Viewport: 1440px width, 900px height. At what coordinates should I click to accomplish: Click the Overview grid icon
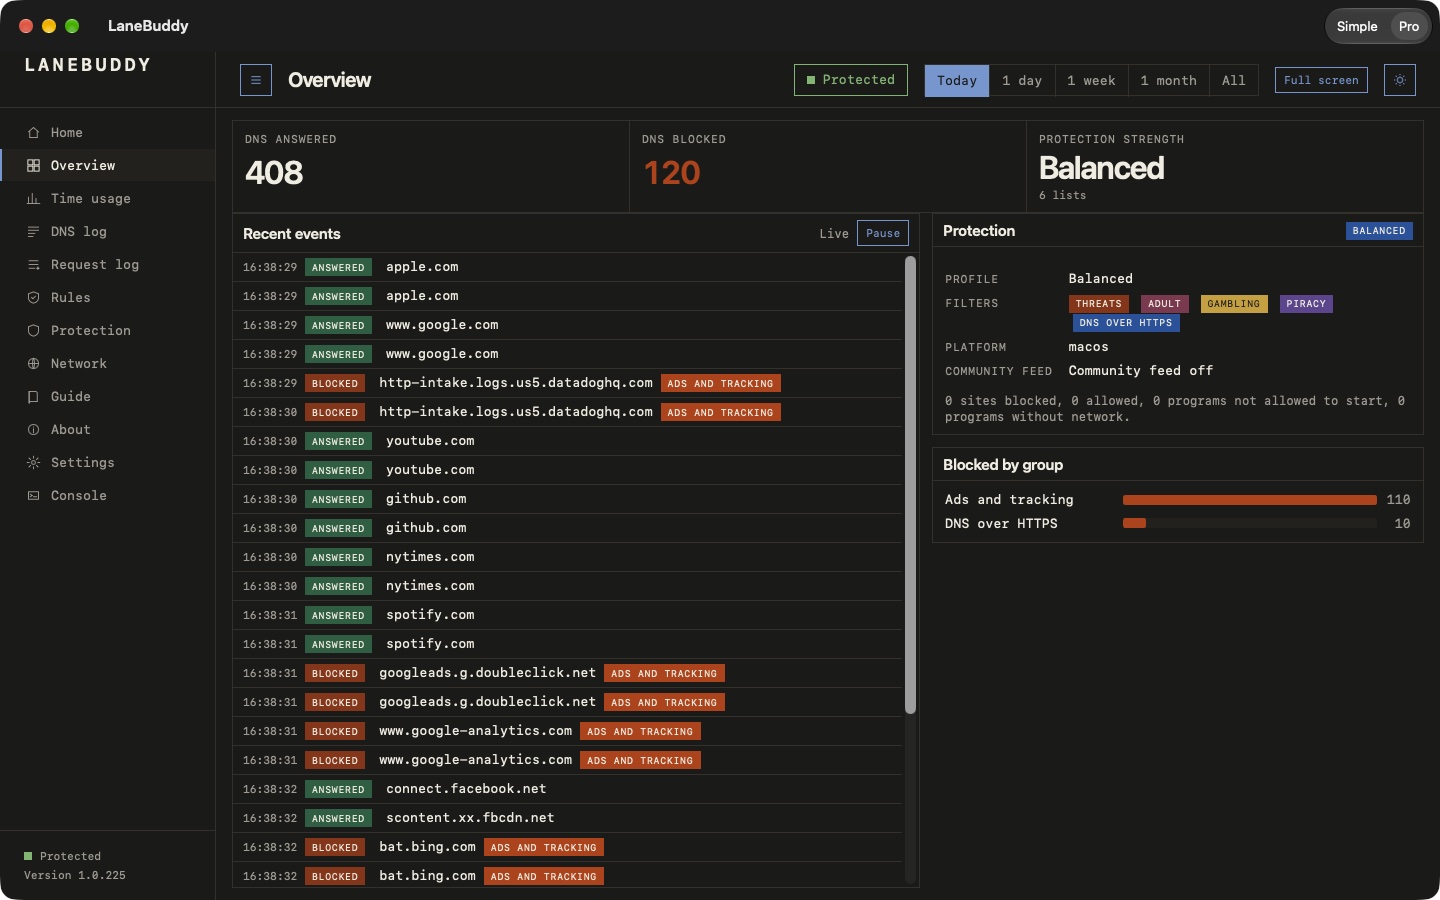tap(33, 166)
